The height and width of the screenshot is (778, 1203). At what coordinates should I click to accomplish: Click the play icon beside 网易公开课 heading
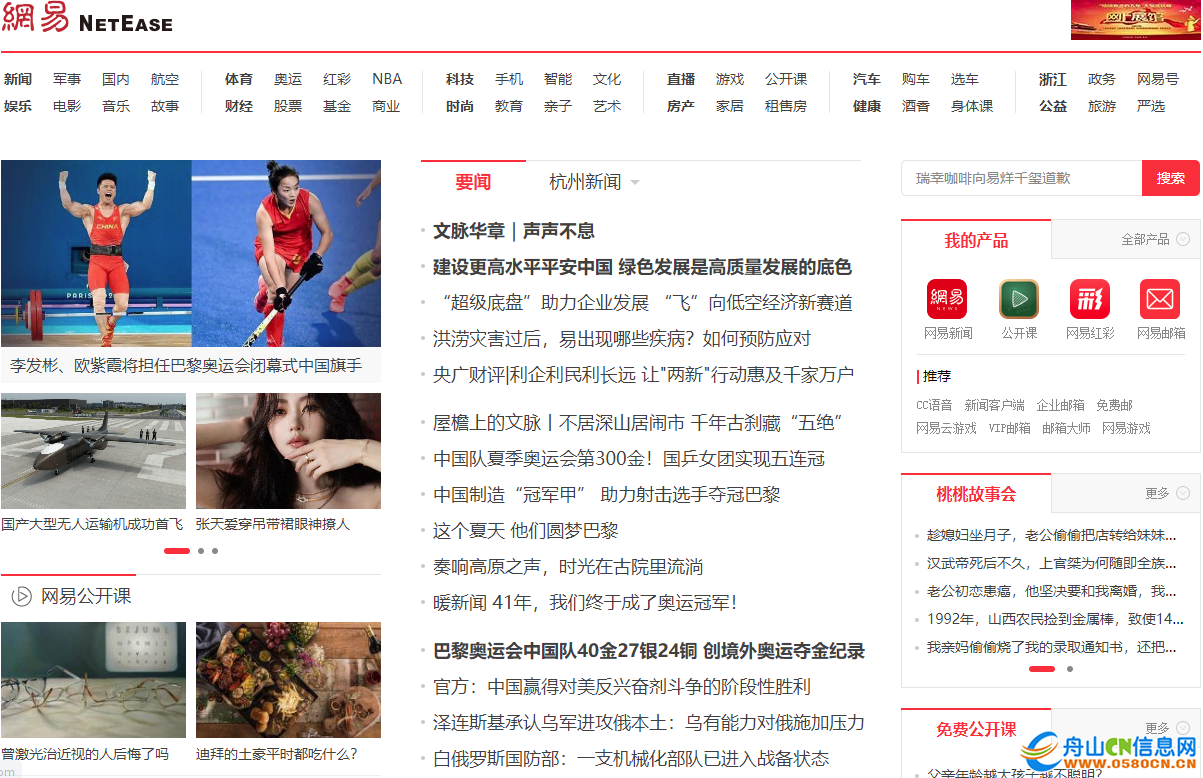coord(21,597)
